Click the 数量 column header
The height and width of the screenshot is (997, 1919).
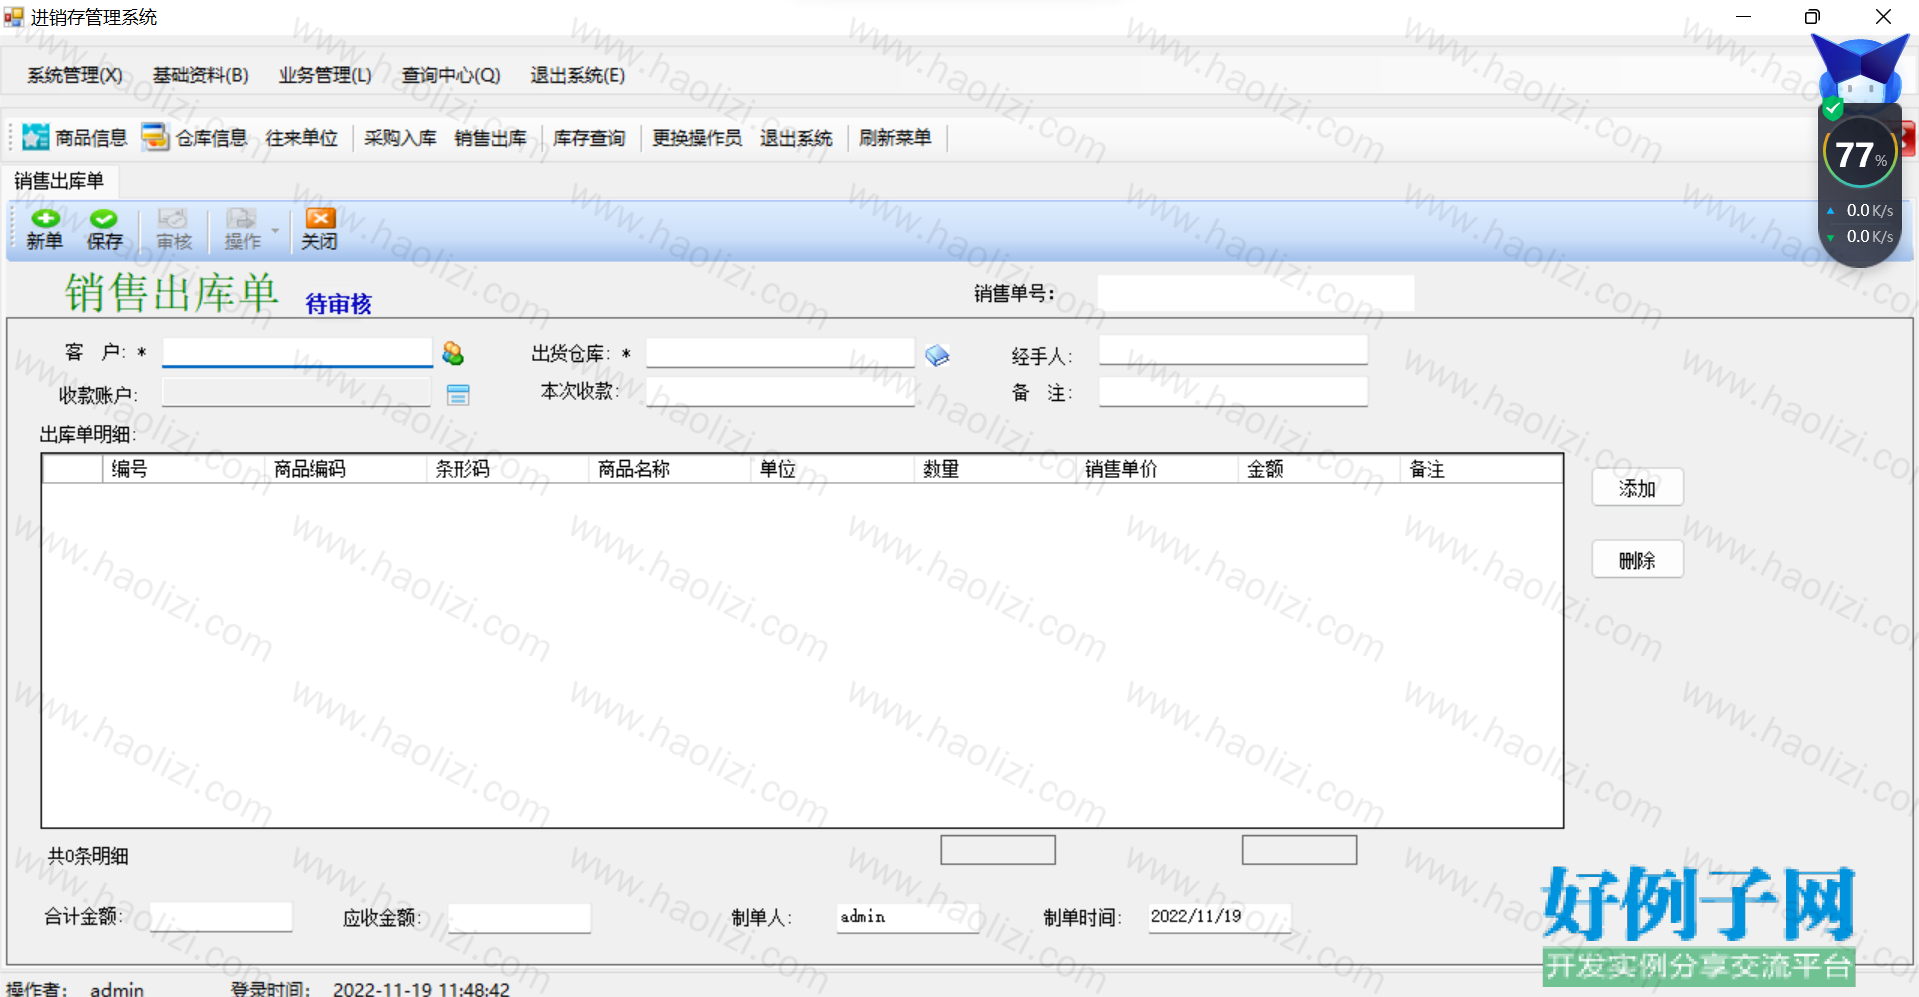coord(995,469)
